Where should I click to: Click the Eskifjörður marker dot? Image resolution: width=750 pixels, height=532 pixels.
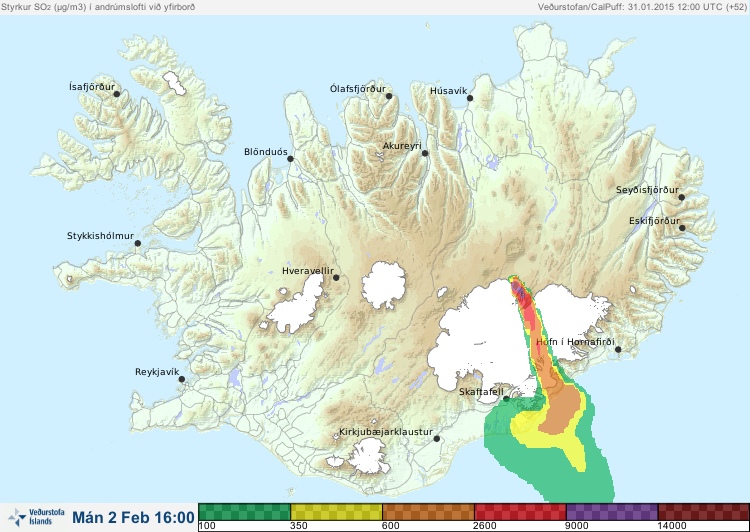tap(682, 228)
